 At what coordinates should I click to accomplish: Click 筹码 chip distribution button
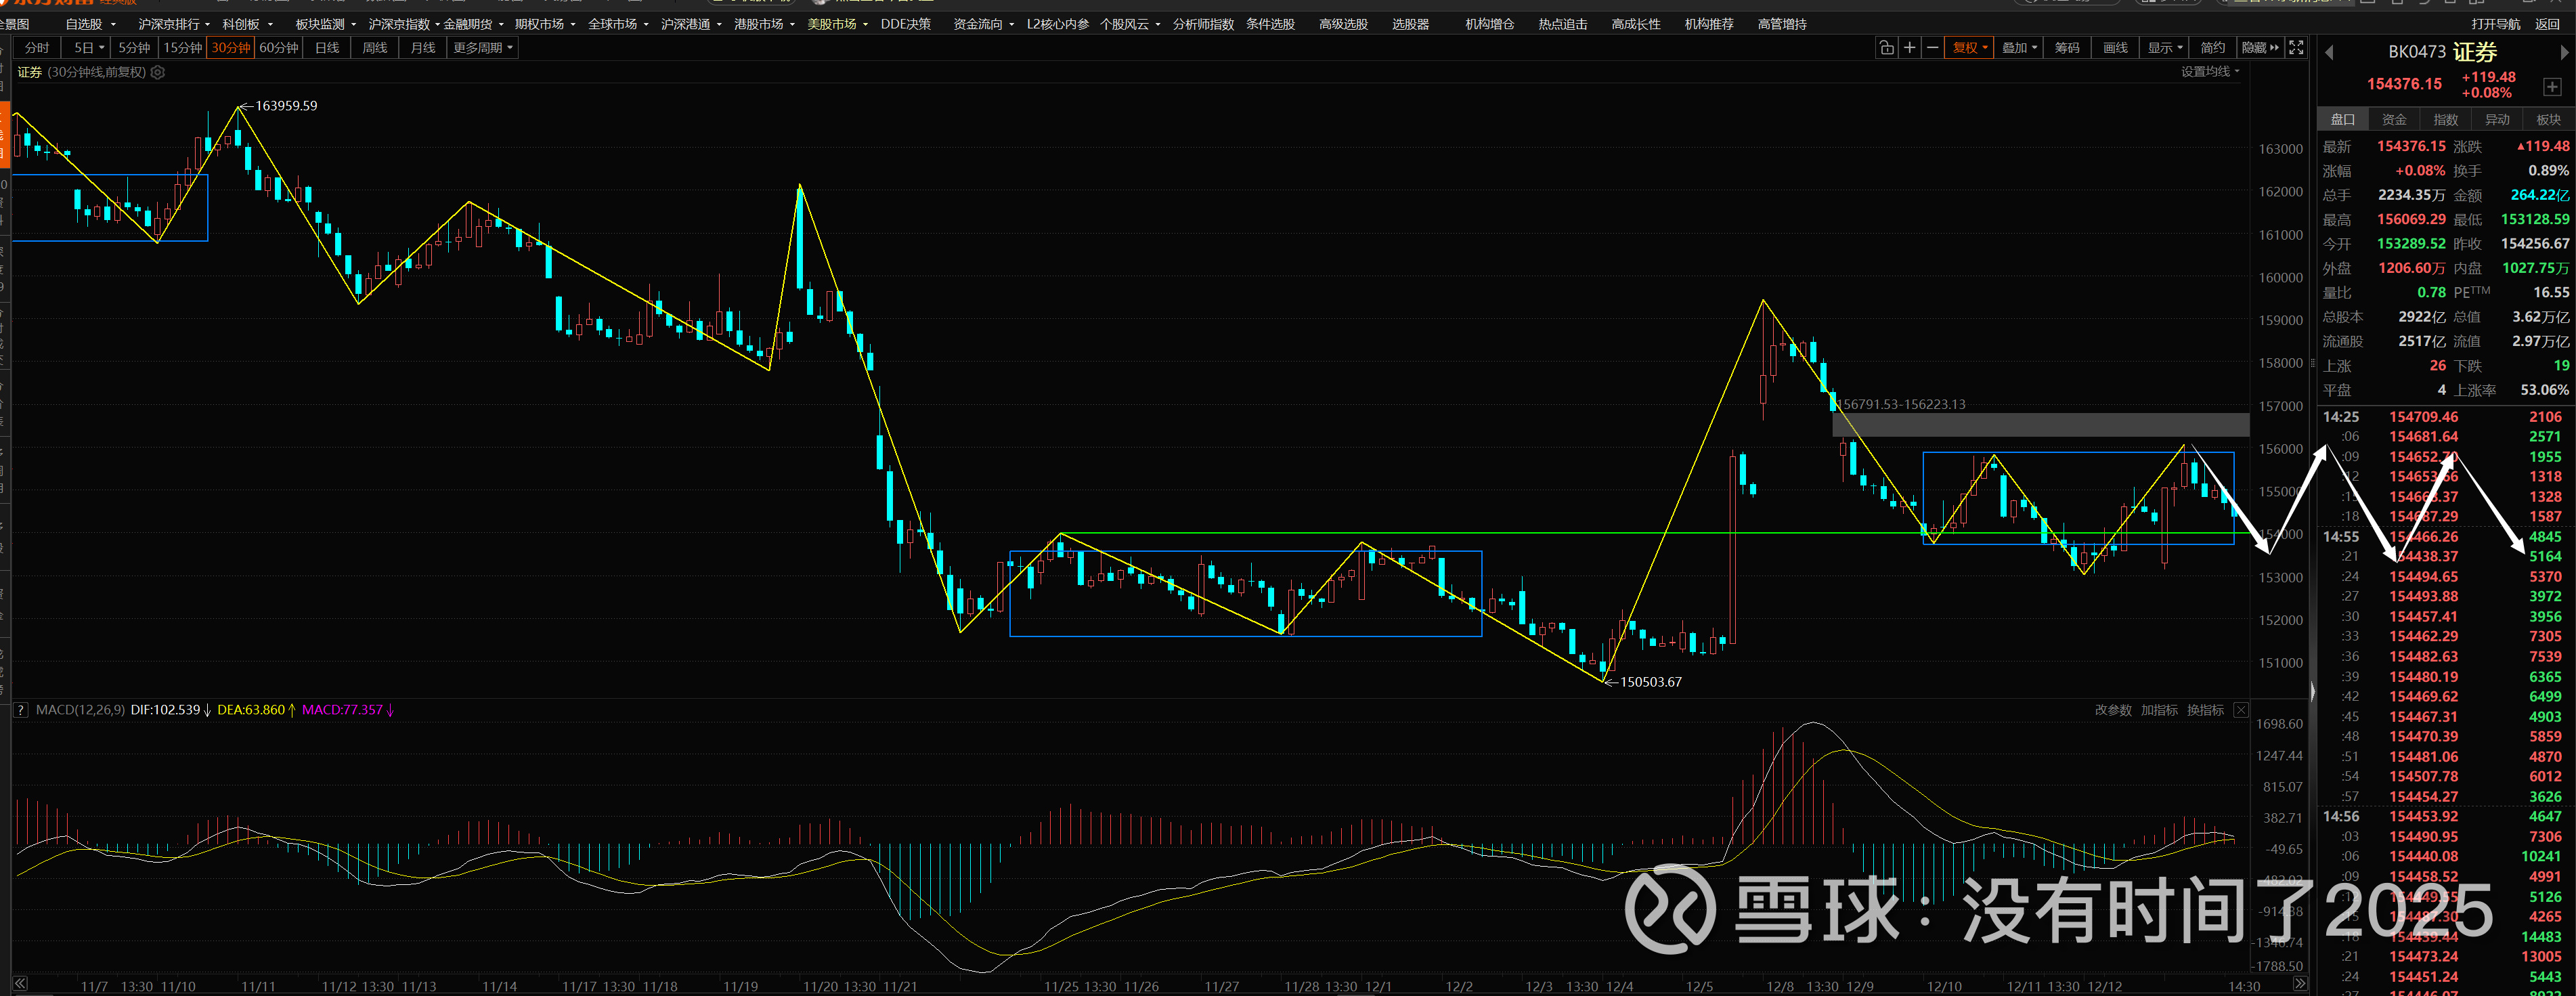tap(2067, 47)
